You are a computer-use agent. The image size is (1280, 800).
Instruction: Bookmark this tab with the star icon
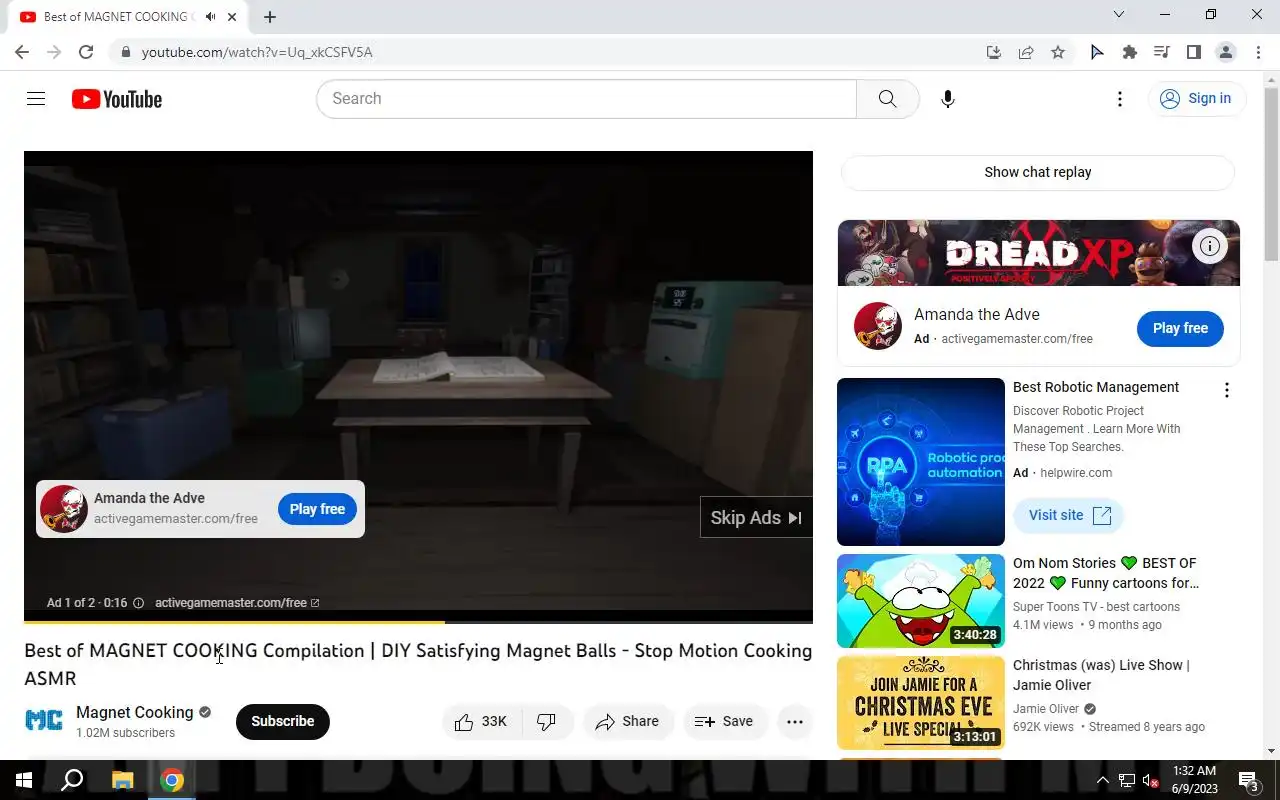[1058, 52]
